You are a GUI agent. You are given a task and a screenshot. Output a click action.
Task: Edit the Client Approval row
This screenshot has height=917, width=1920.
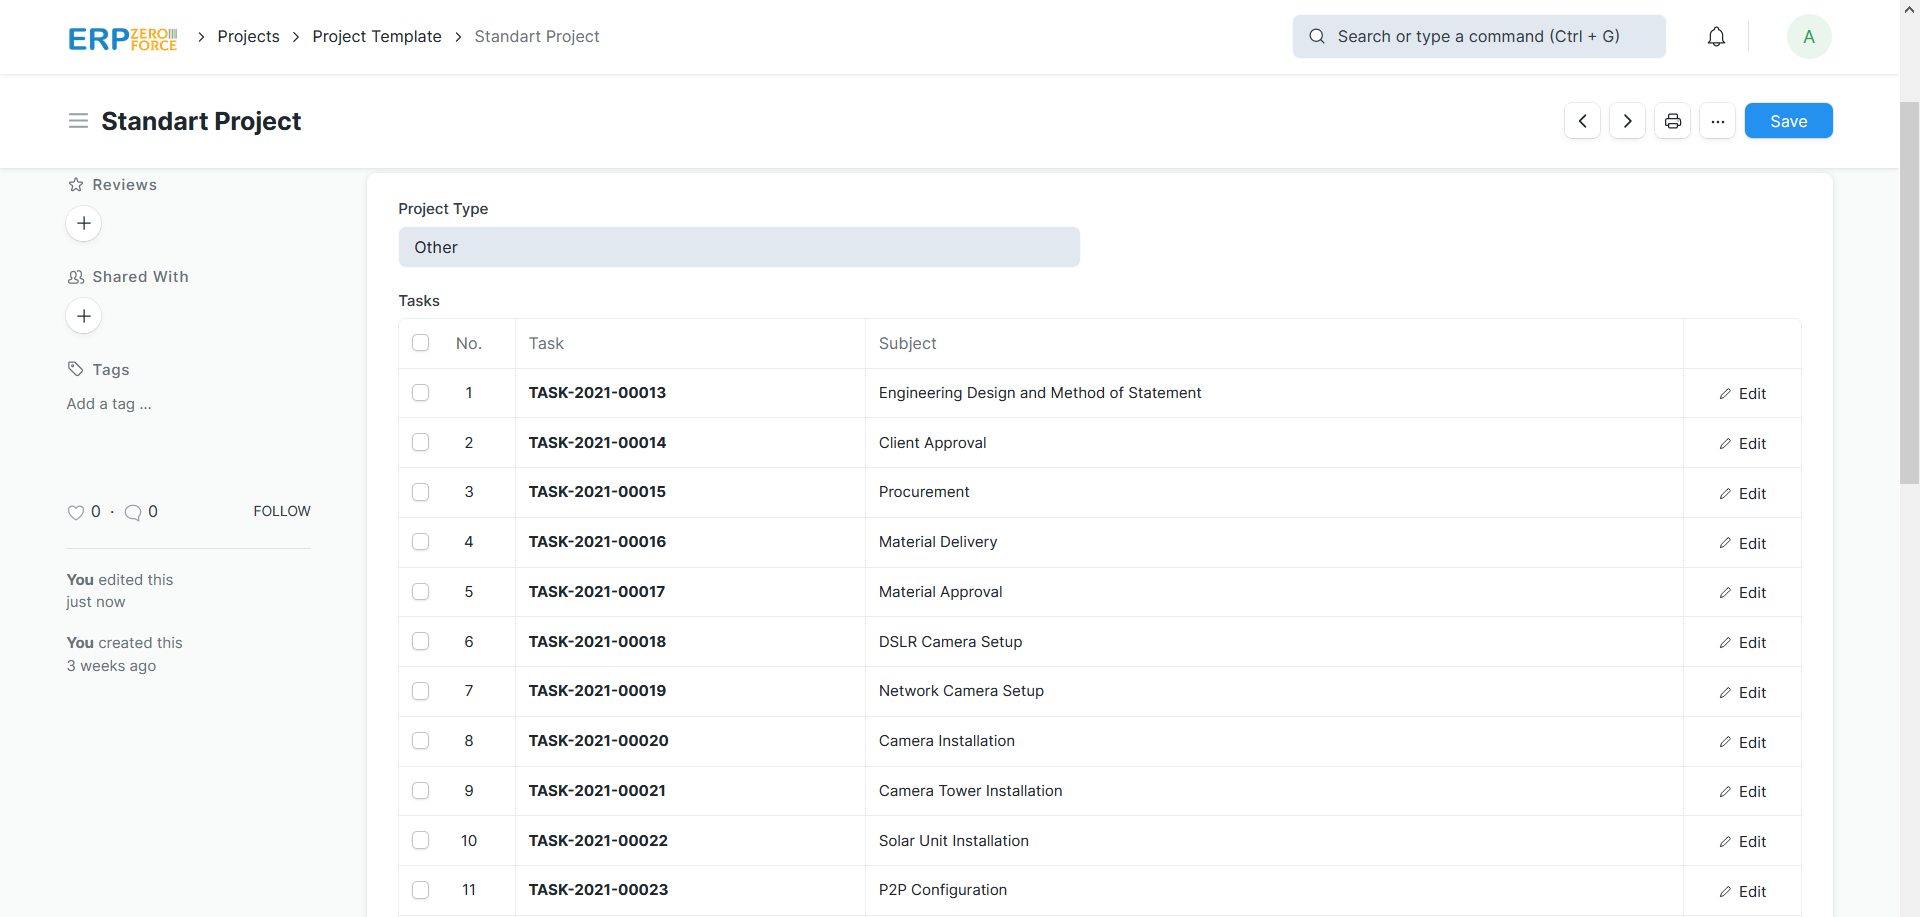coord(1742,443)
